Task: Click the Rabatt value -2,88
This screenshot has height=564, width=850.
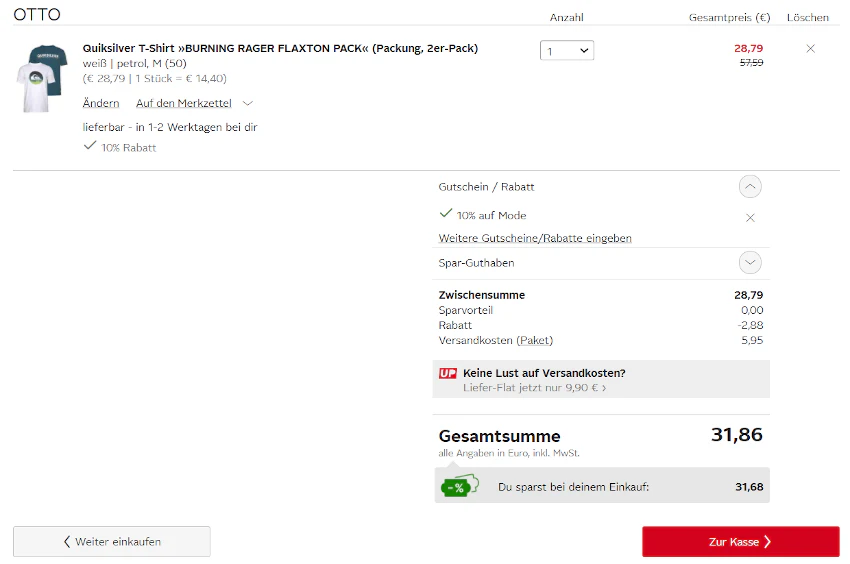Action: tap(750, 325)
